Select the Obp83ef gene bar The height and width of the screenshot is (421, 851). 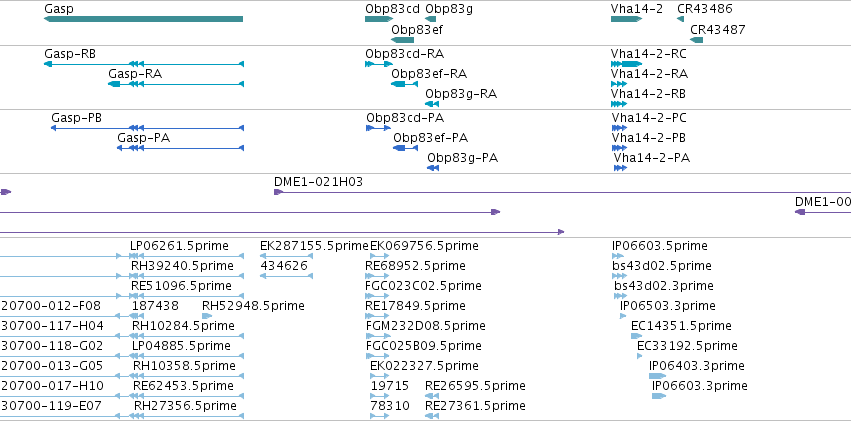coord(402,40)
